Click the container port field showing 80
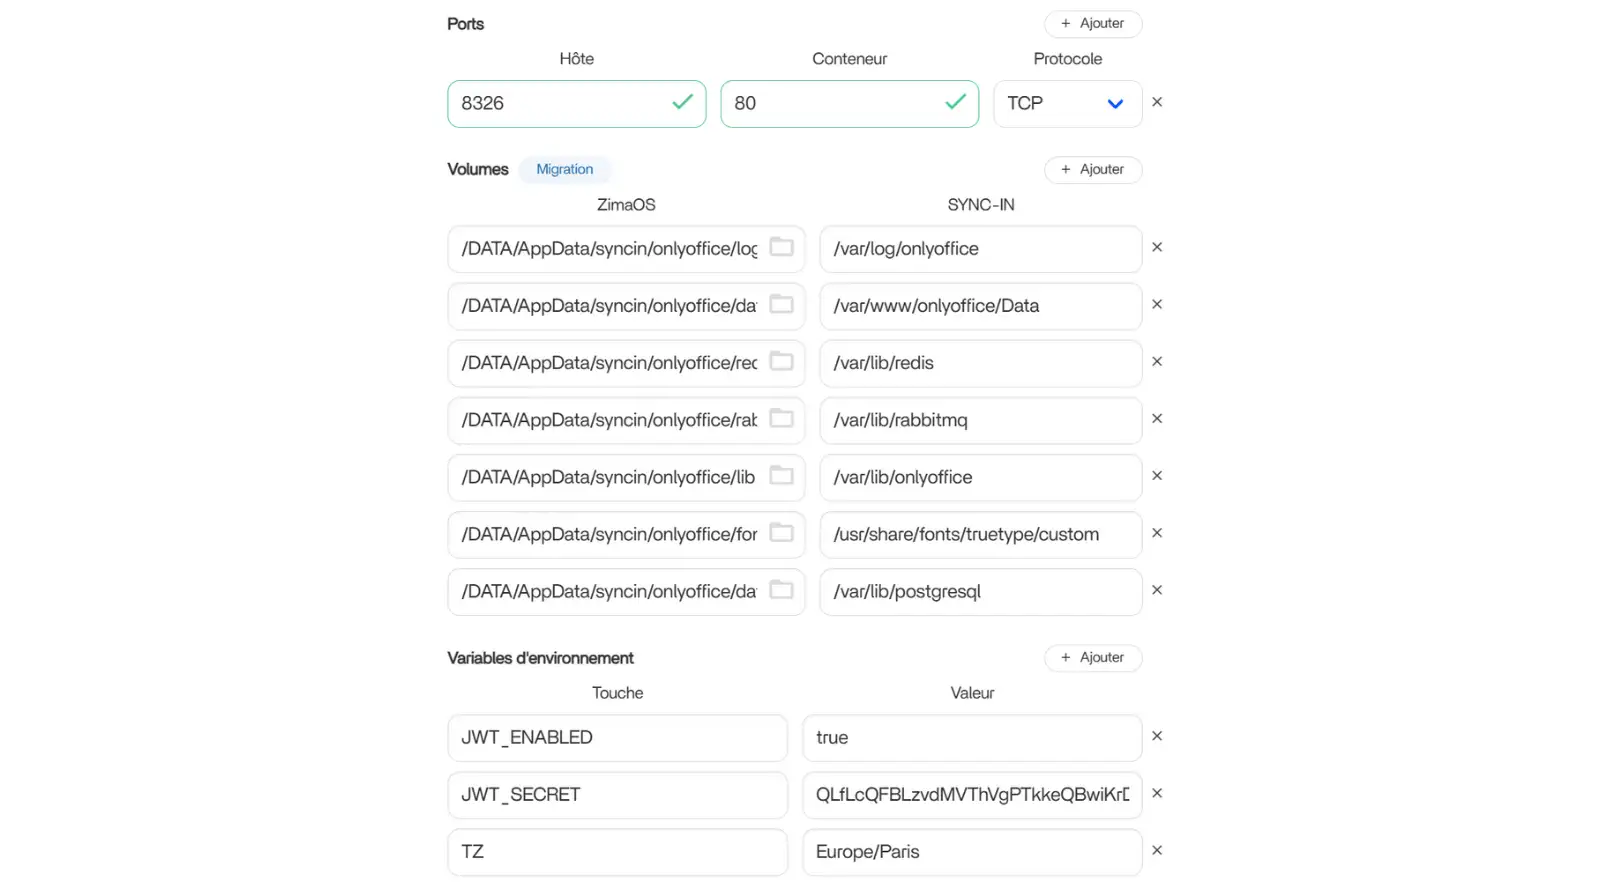The width and height of the screenshot is (1600, 896). [835, 104]
